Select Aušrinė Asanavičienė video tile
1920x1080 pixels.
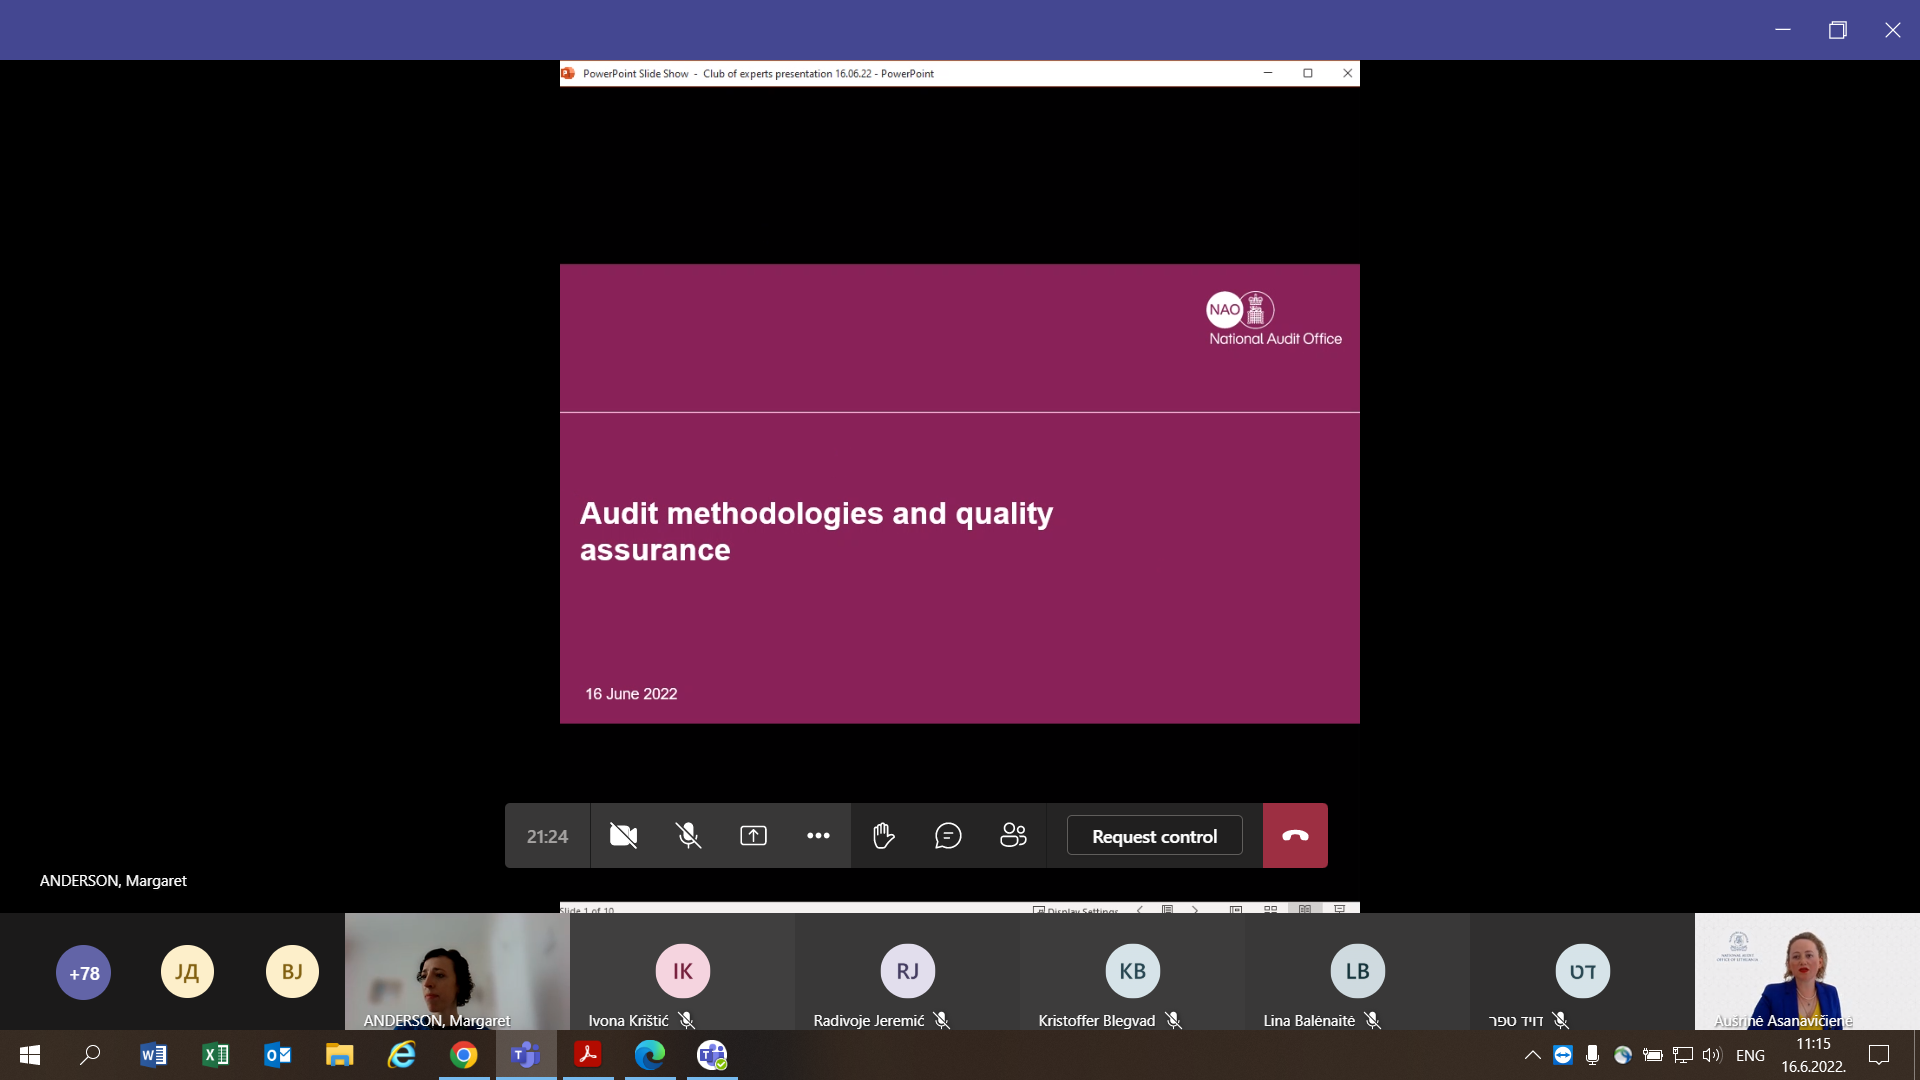click(x=1807, y=971)
